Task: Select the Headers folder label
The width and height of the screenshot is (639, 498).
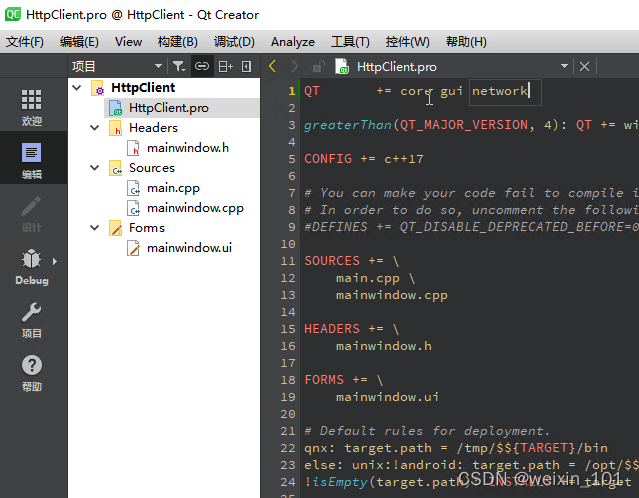Action: pos(153,128)
